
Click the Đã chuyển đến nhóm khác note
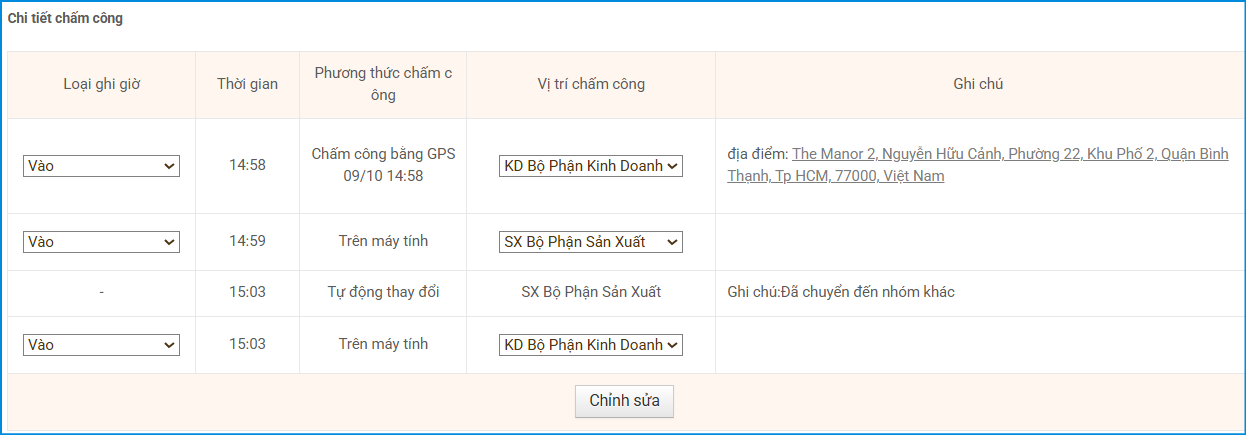coord(841,293)
